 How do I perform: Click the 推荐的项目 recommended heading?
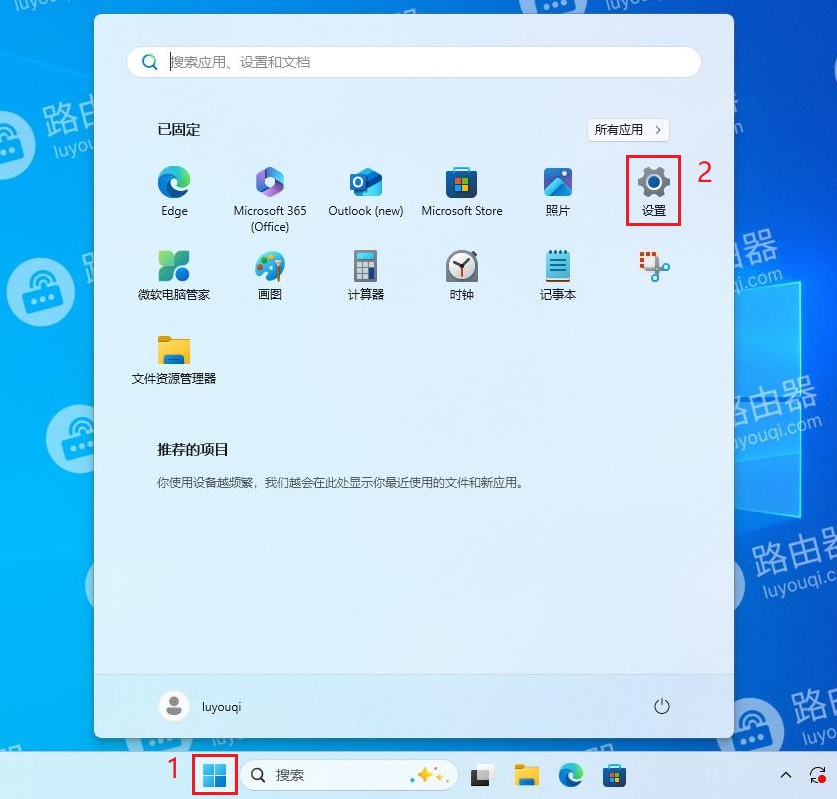(x=193, y=449)
